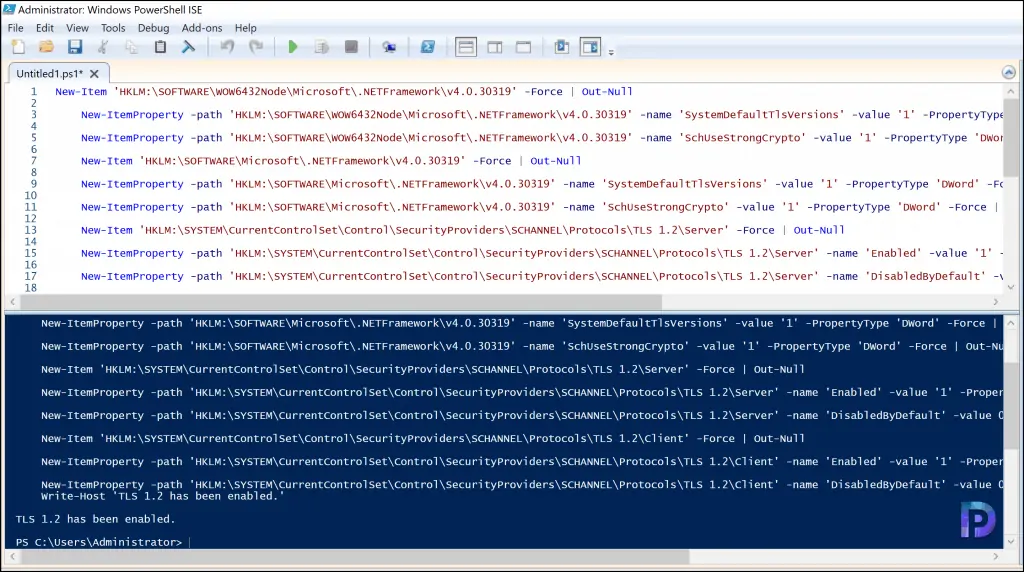Click console line Write-Host 'TLS 1.2 has been enabled.'

click(163, 496)
